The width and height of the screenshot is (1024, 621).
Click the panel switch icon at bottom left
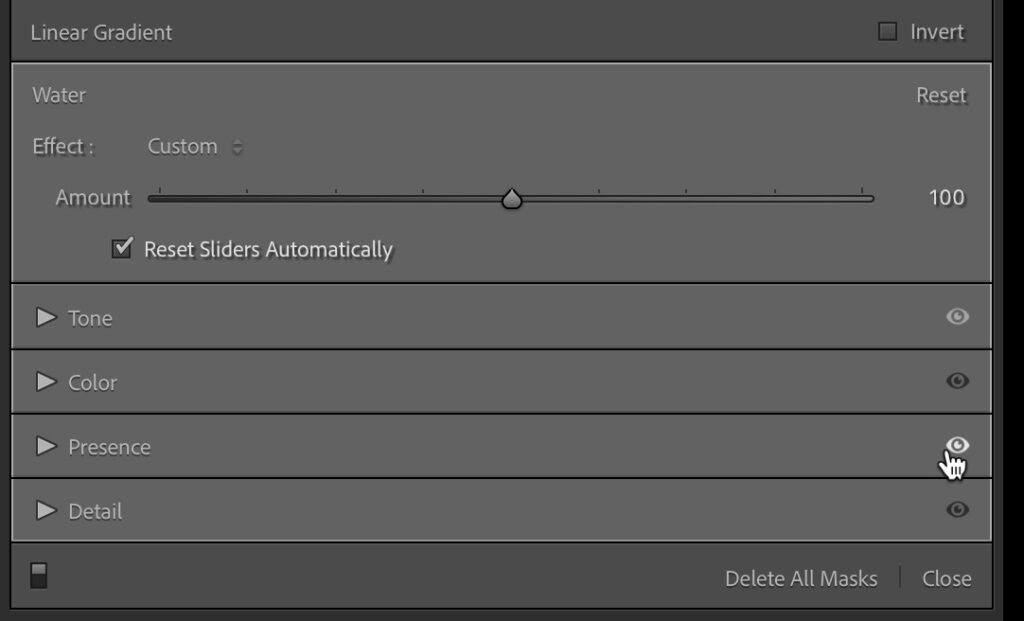click(39, 575)
